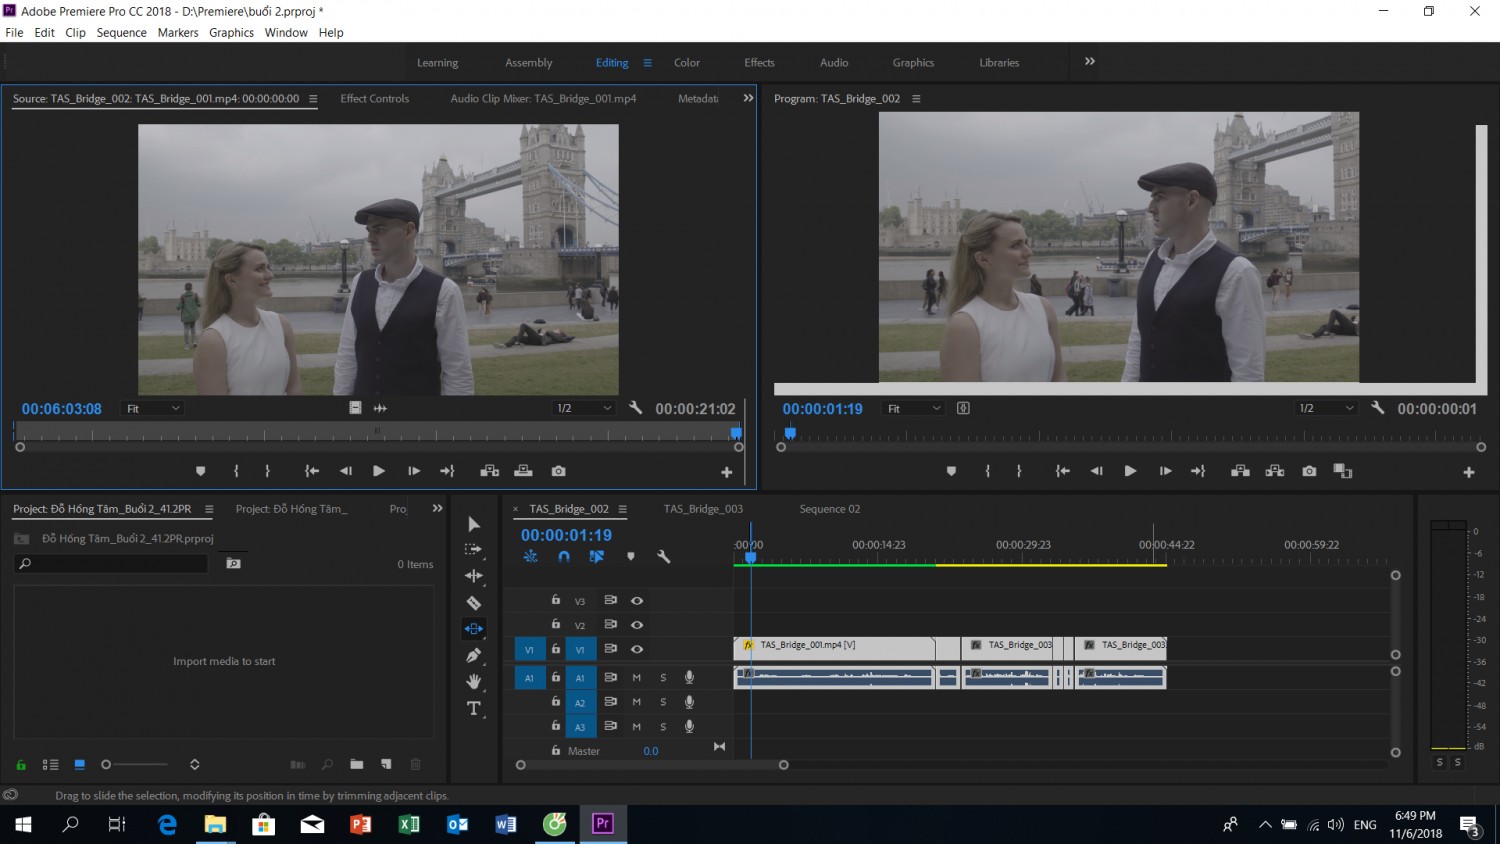The width and height of the screenshot is (1500, 844).
Task: Play the Program monitor
Action: click(1130, 471)
